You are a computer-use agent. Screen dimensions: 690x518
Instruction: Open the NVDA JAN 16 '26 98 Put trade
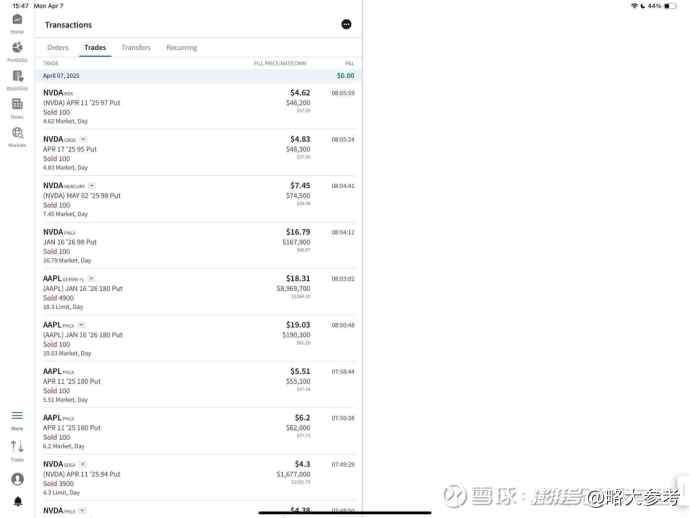point(198,245)
